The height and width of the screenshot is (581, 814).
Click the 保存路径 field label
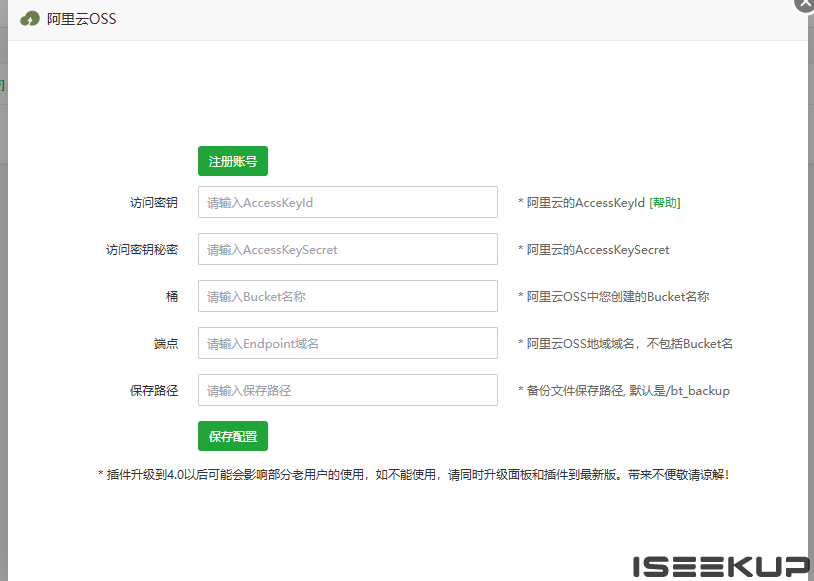(154, 390)
